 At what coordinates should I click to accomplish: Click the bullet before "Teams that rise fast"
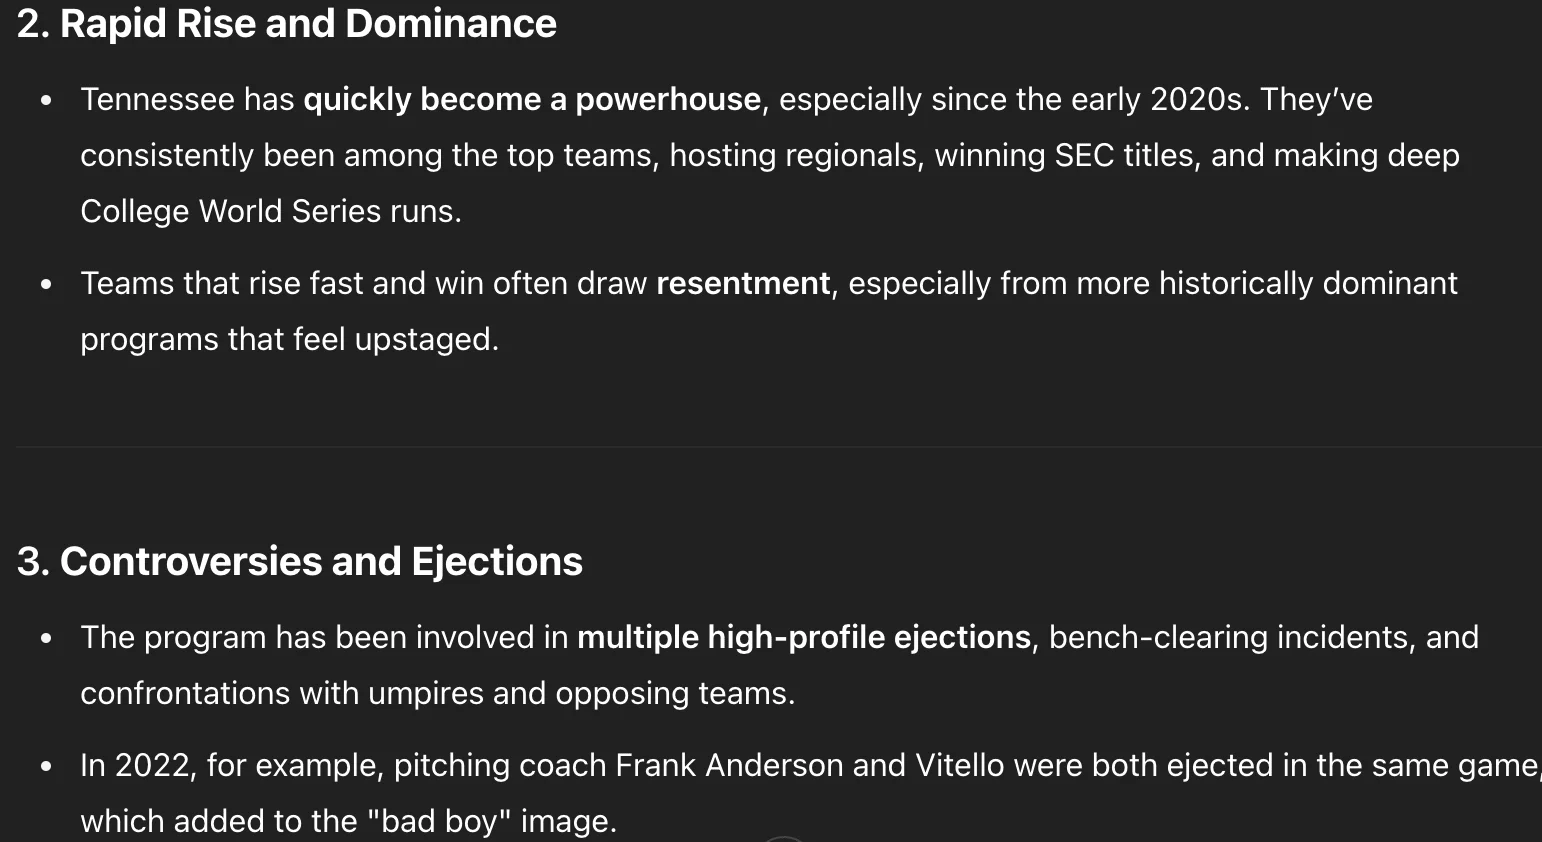46,284
